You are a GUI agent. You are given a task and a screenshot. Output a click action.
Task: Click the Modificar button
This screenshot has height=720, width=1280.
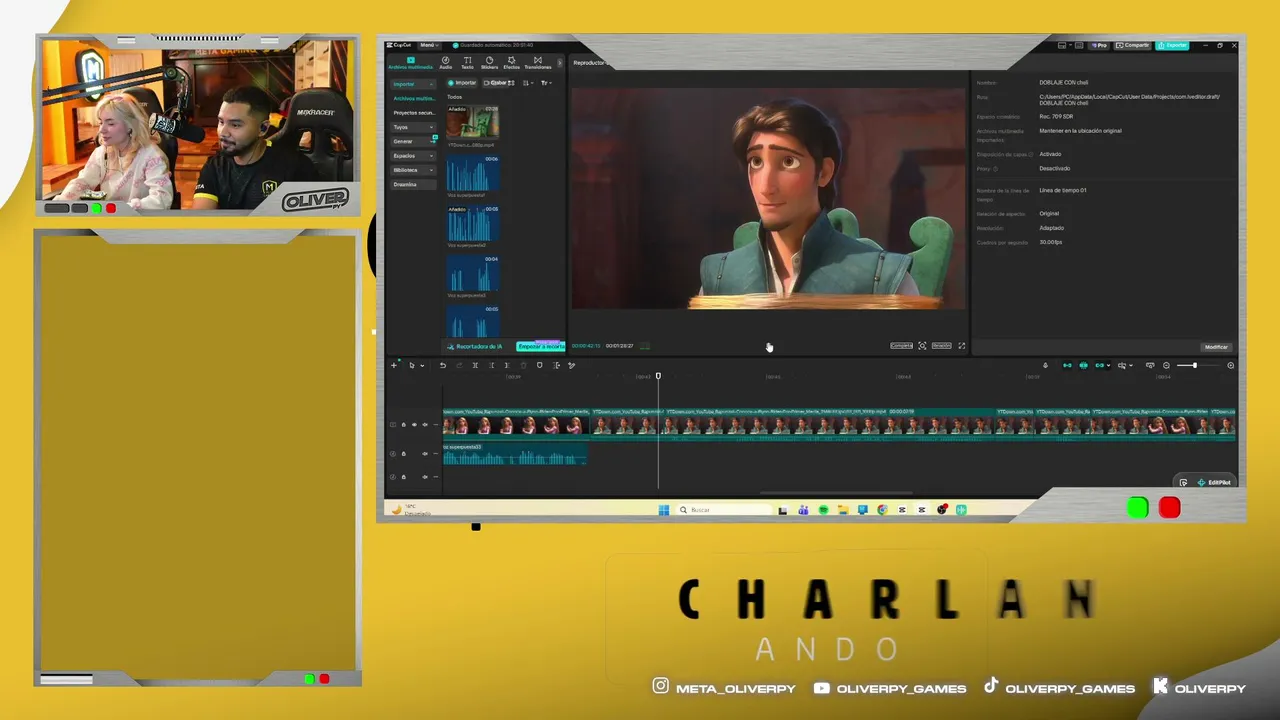pos(1216,347)
